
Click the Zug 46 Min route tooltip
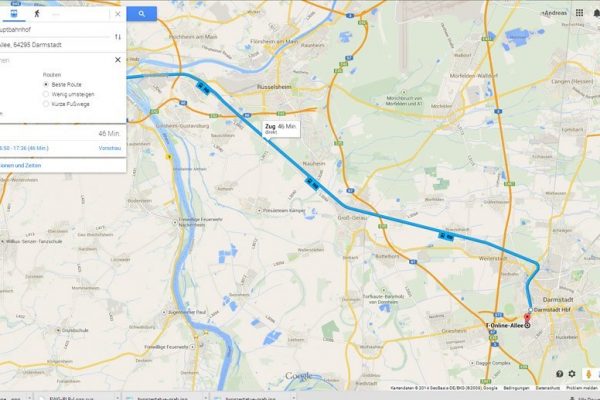tap(280, 129)
